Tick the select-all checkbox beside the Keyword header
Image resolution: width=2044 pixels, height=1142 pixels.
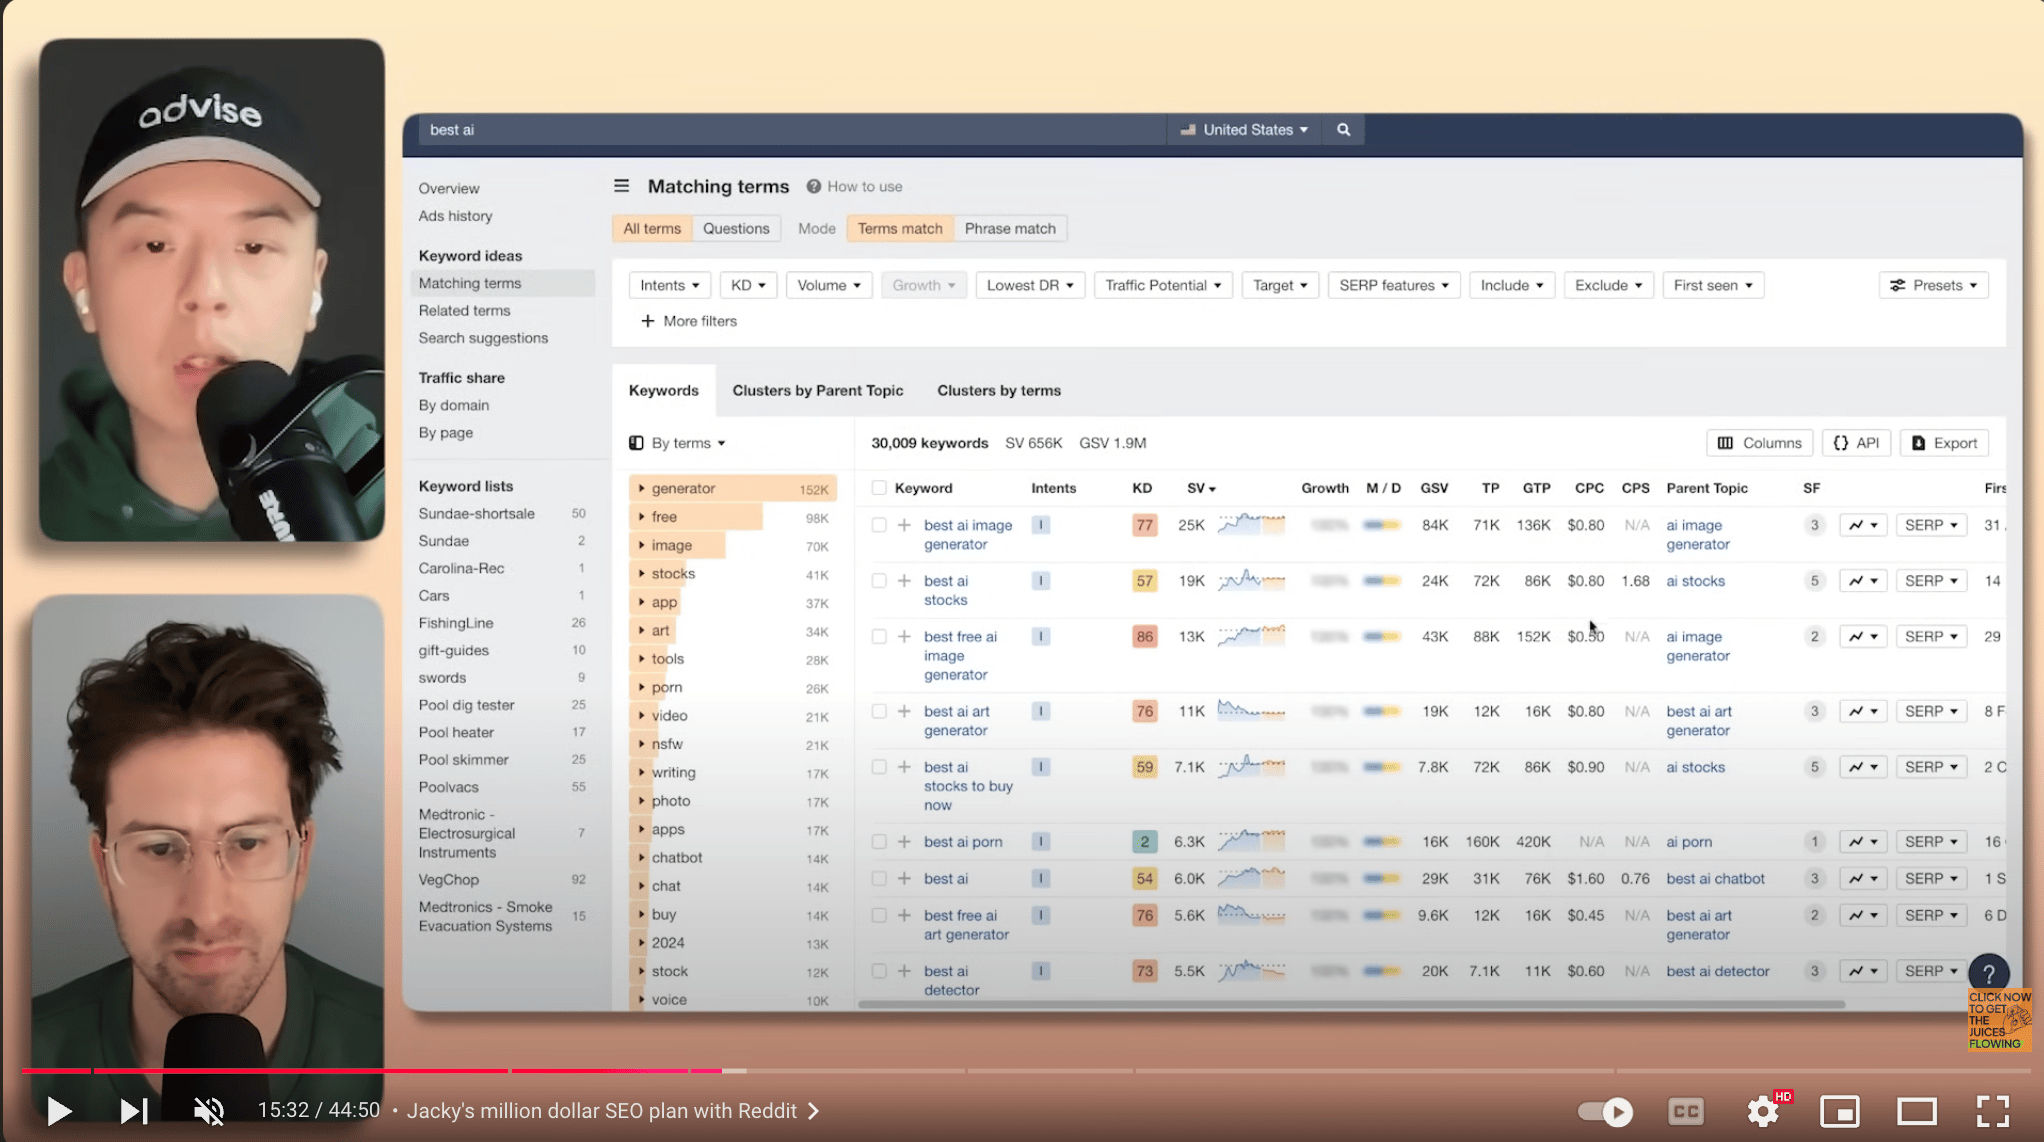pos(878,488)
